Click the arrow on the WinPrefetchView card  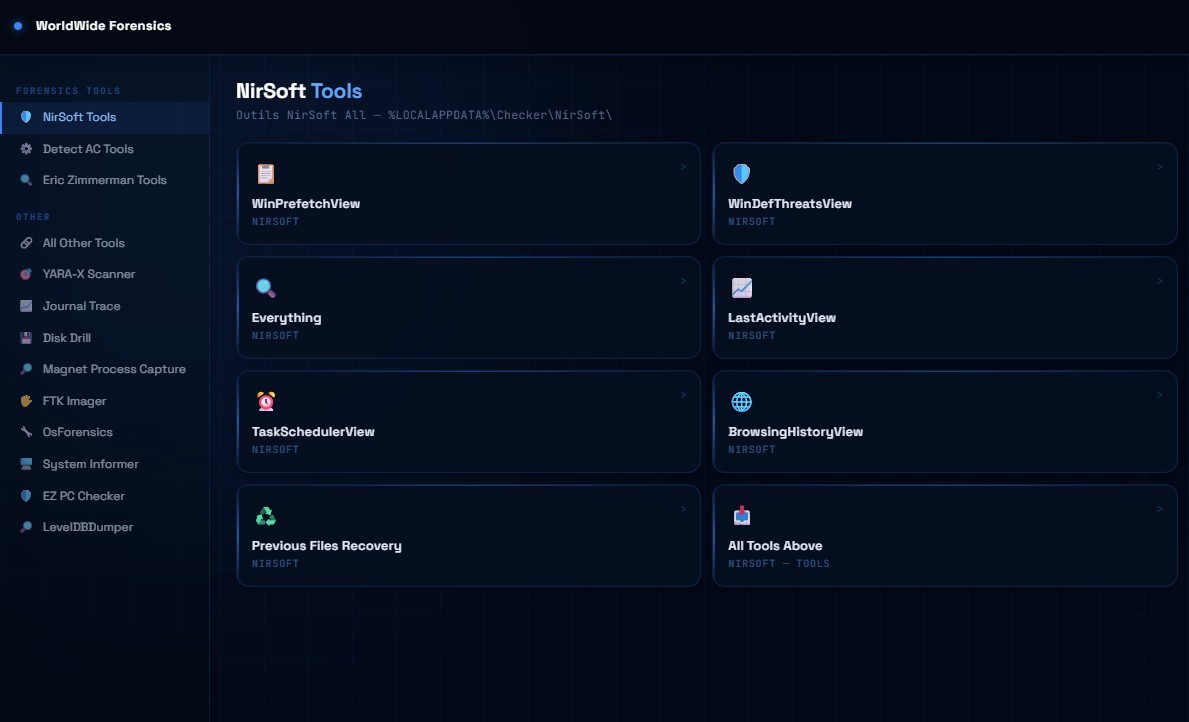click(x=683, y=167)
